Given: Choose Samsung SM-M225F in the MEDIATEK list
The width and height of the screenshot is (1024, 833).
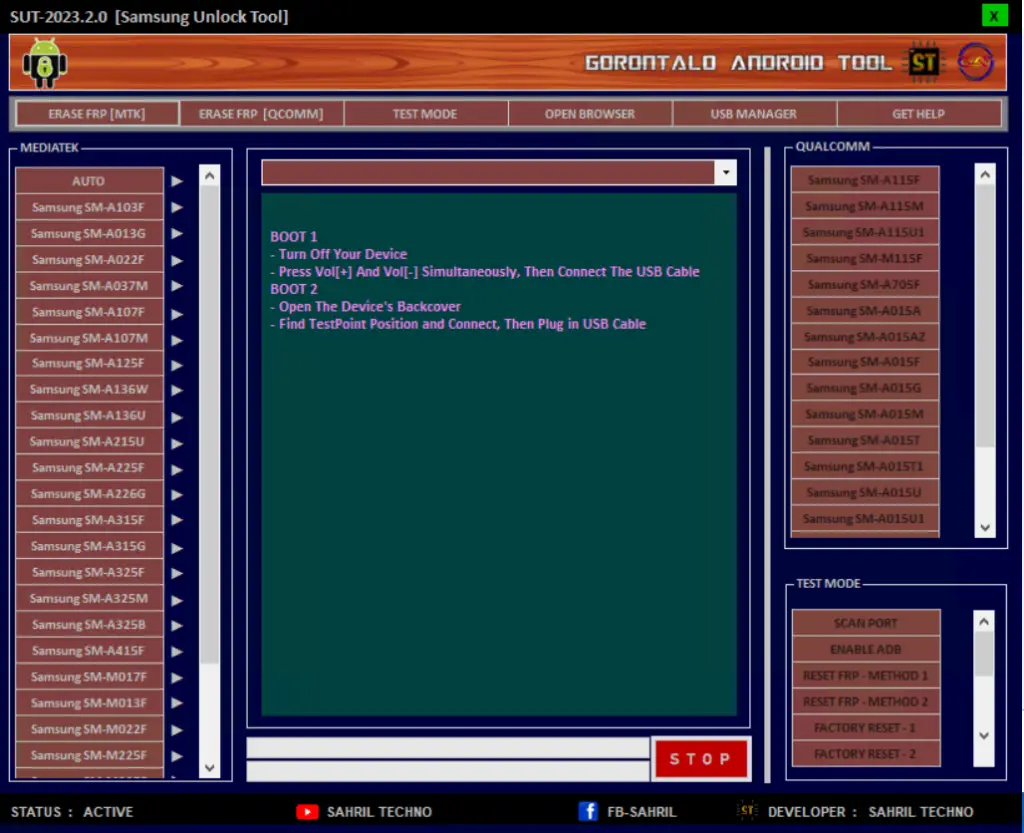Looking at the screenshot, I should tap(89, 755).
